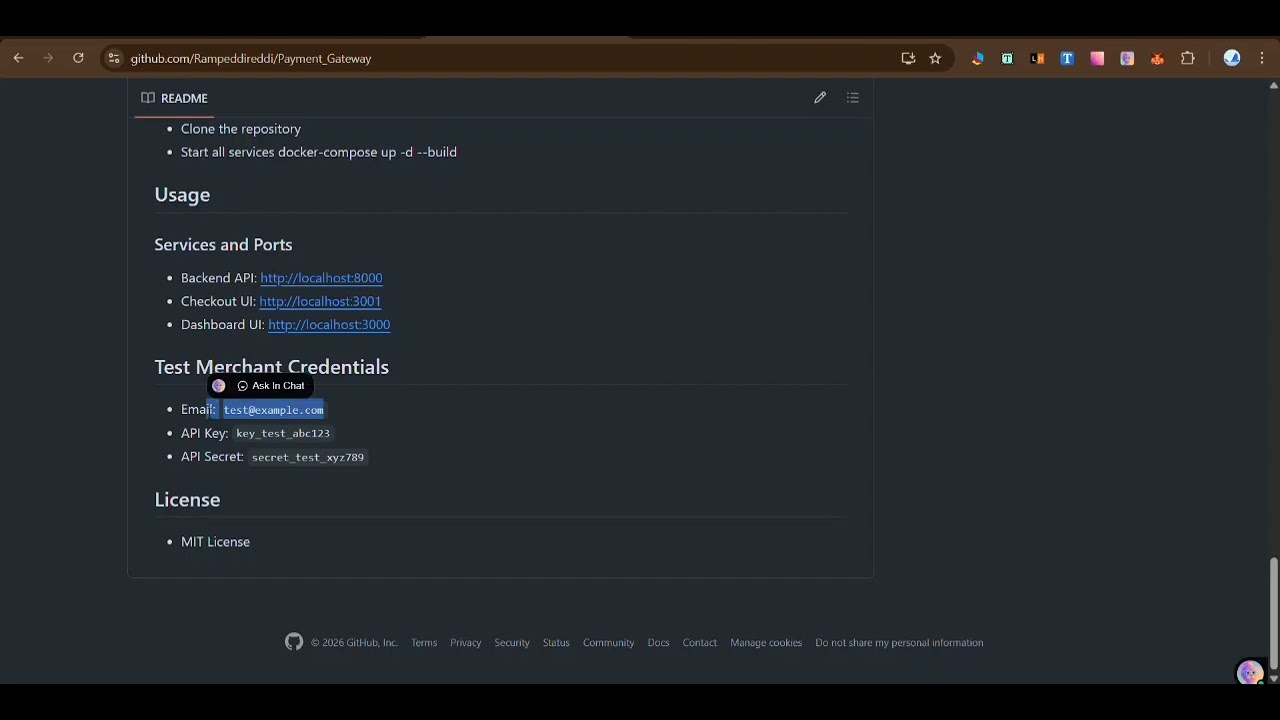The width and height of the screenshot is (1280, 720).
Task: Open the blue T extension icon
Action: coord(1067,59)
